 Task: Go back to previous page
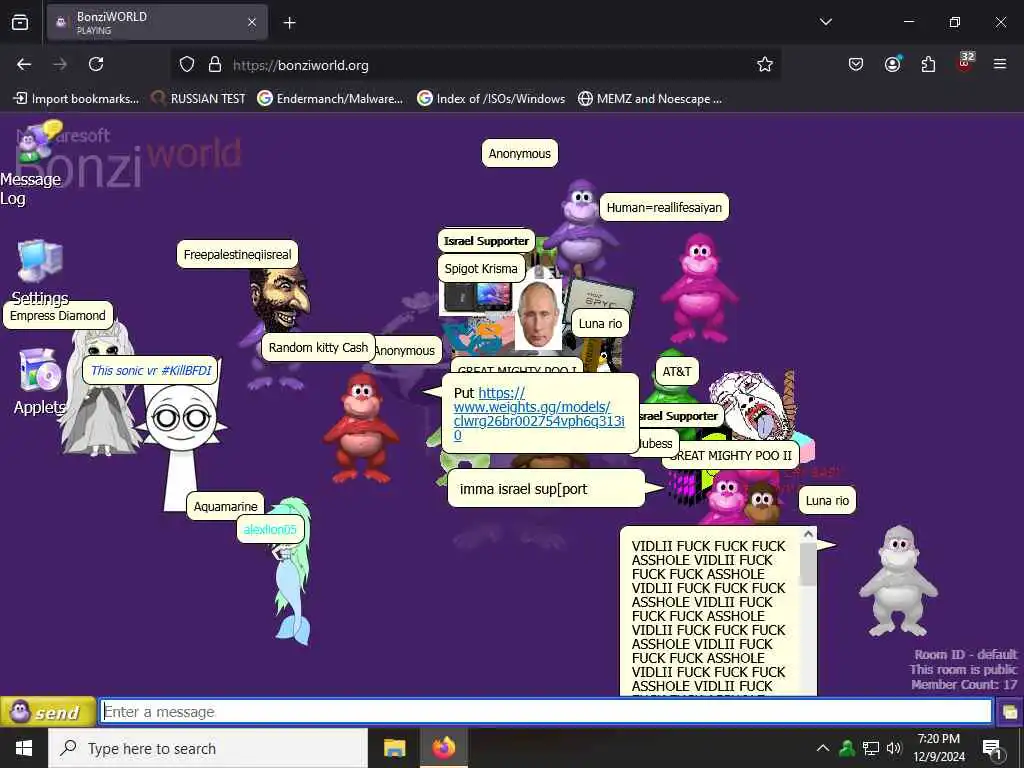click(x=24, y=65)
